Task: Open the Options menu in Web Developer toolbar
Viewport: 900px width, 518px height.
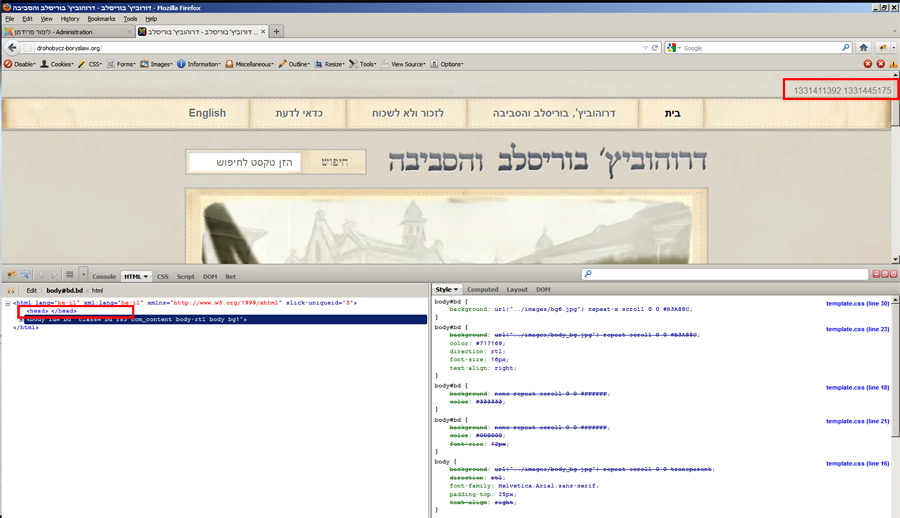Action: click(447, 64)
